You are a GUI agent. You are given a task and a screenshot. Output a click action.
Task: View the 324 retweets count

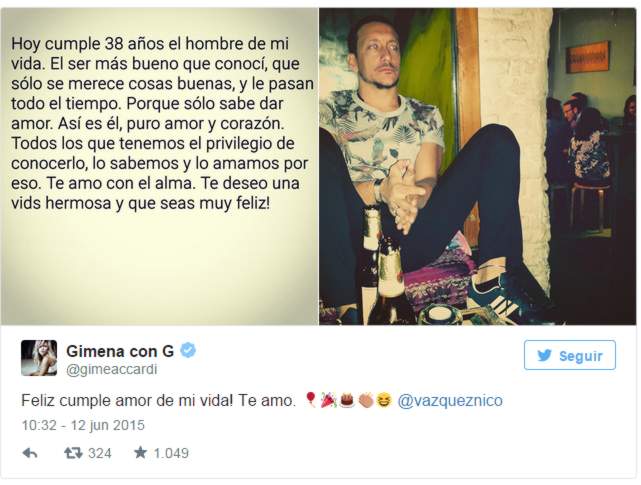coord(100,453)
